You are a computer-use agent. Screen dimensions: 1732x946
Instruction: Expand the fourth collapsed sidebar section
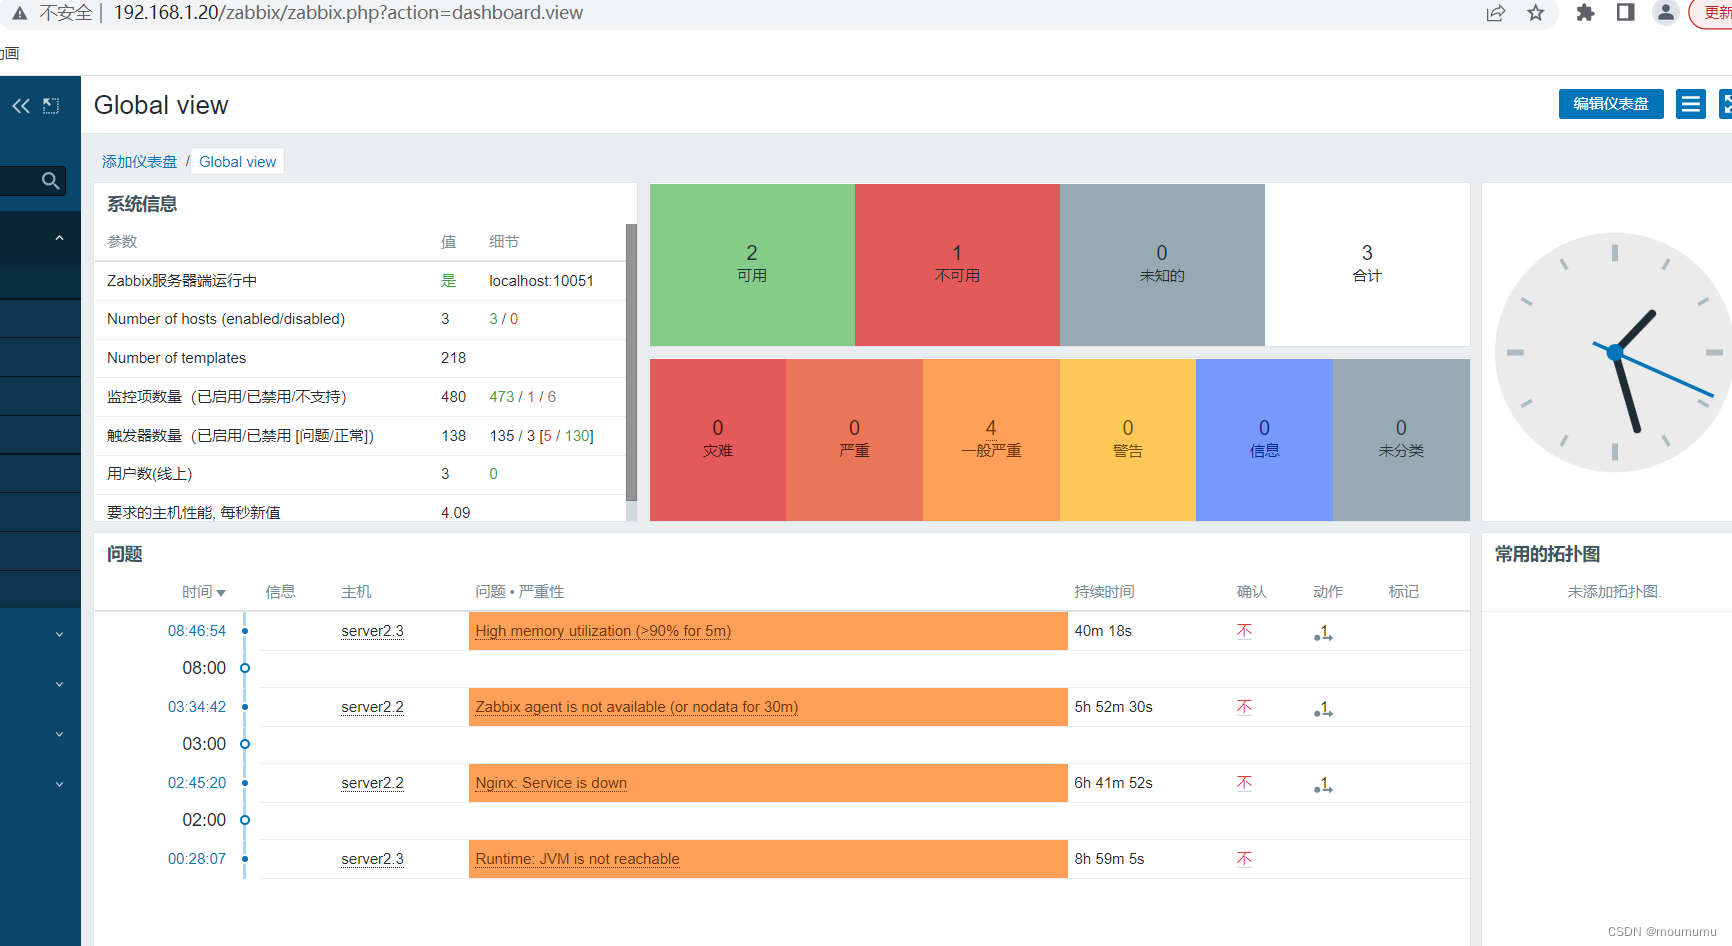click(59, 784)
